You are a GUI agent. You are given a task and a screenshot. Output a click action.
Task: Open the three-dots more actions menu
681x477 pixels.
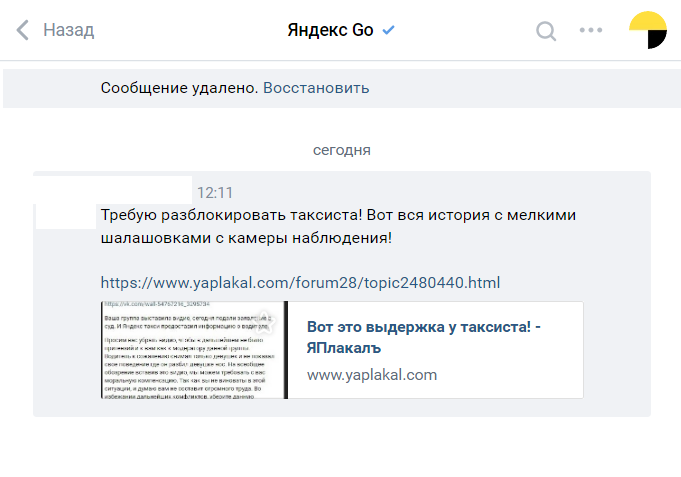click(591, 30)
